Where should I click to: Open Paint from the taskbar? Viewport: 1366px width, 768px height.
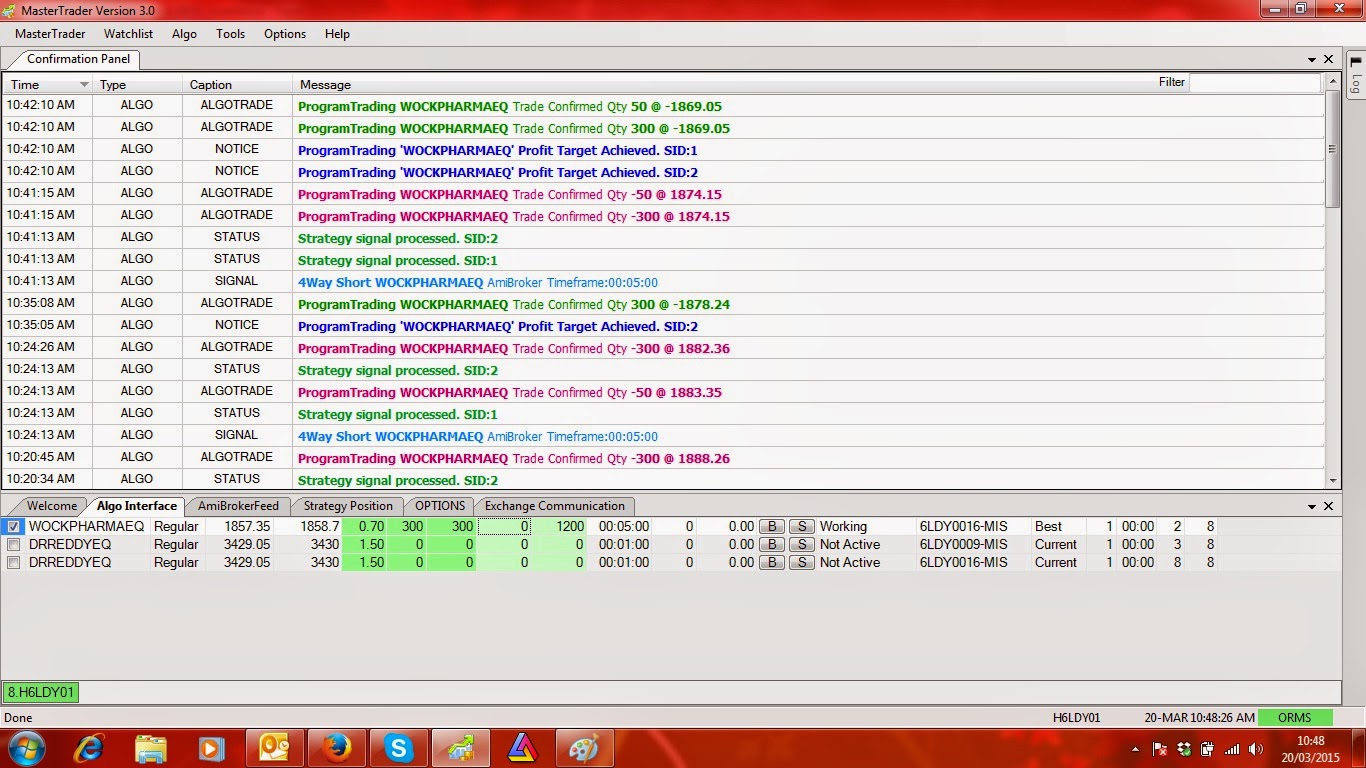pos(584,748)
